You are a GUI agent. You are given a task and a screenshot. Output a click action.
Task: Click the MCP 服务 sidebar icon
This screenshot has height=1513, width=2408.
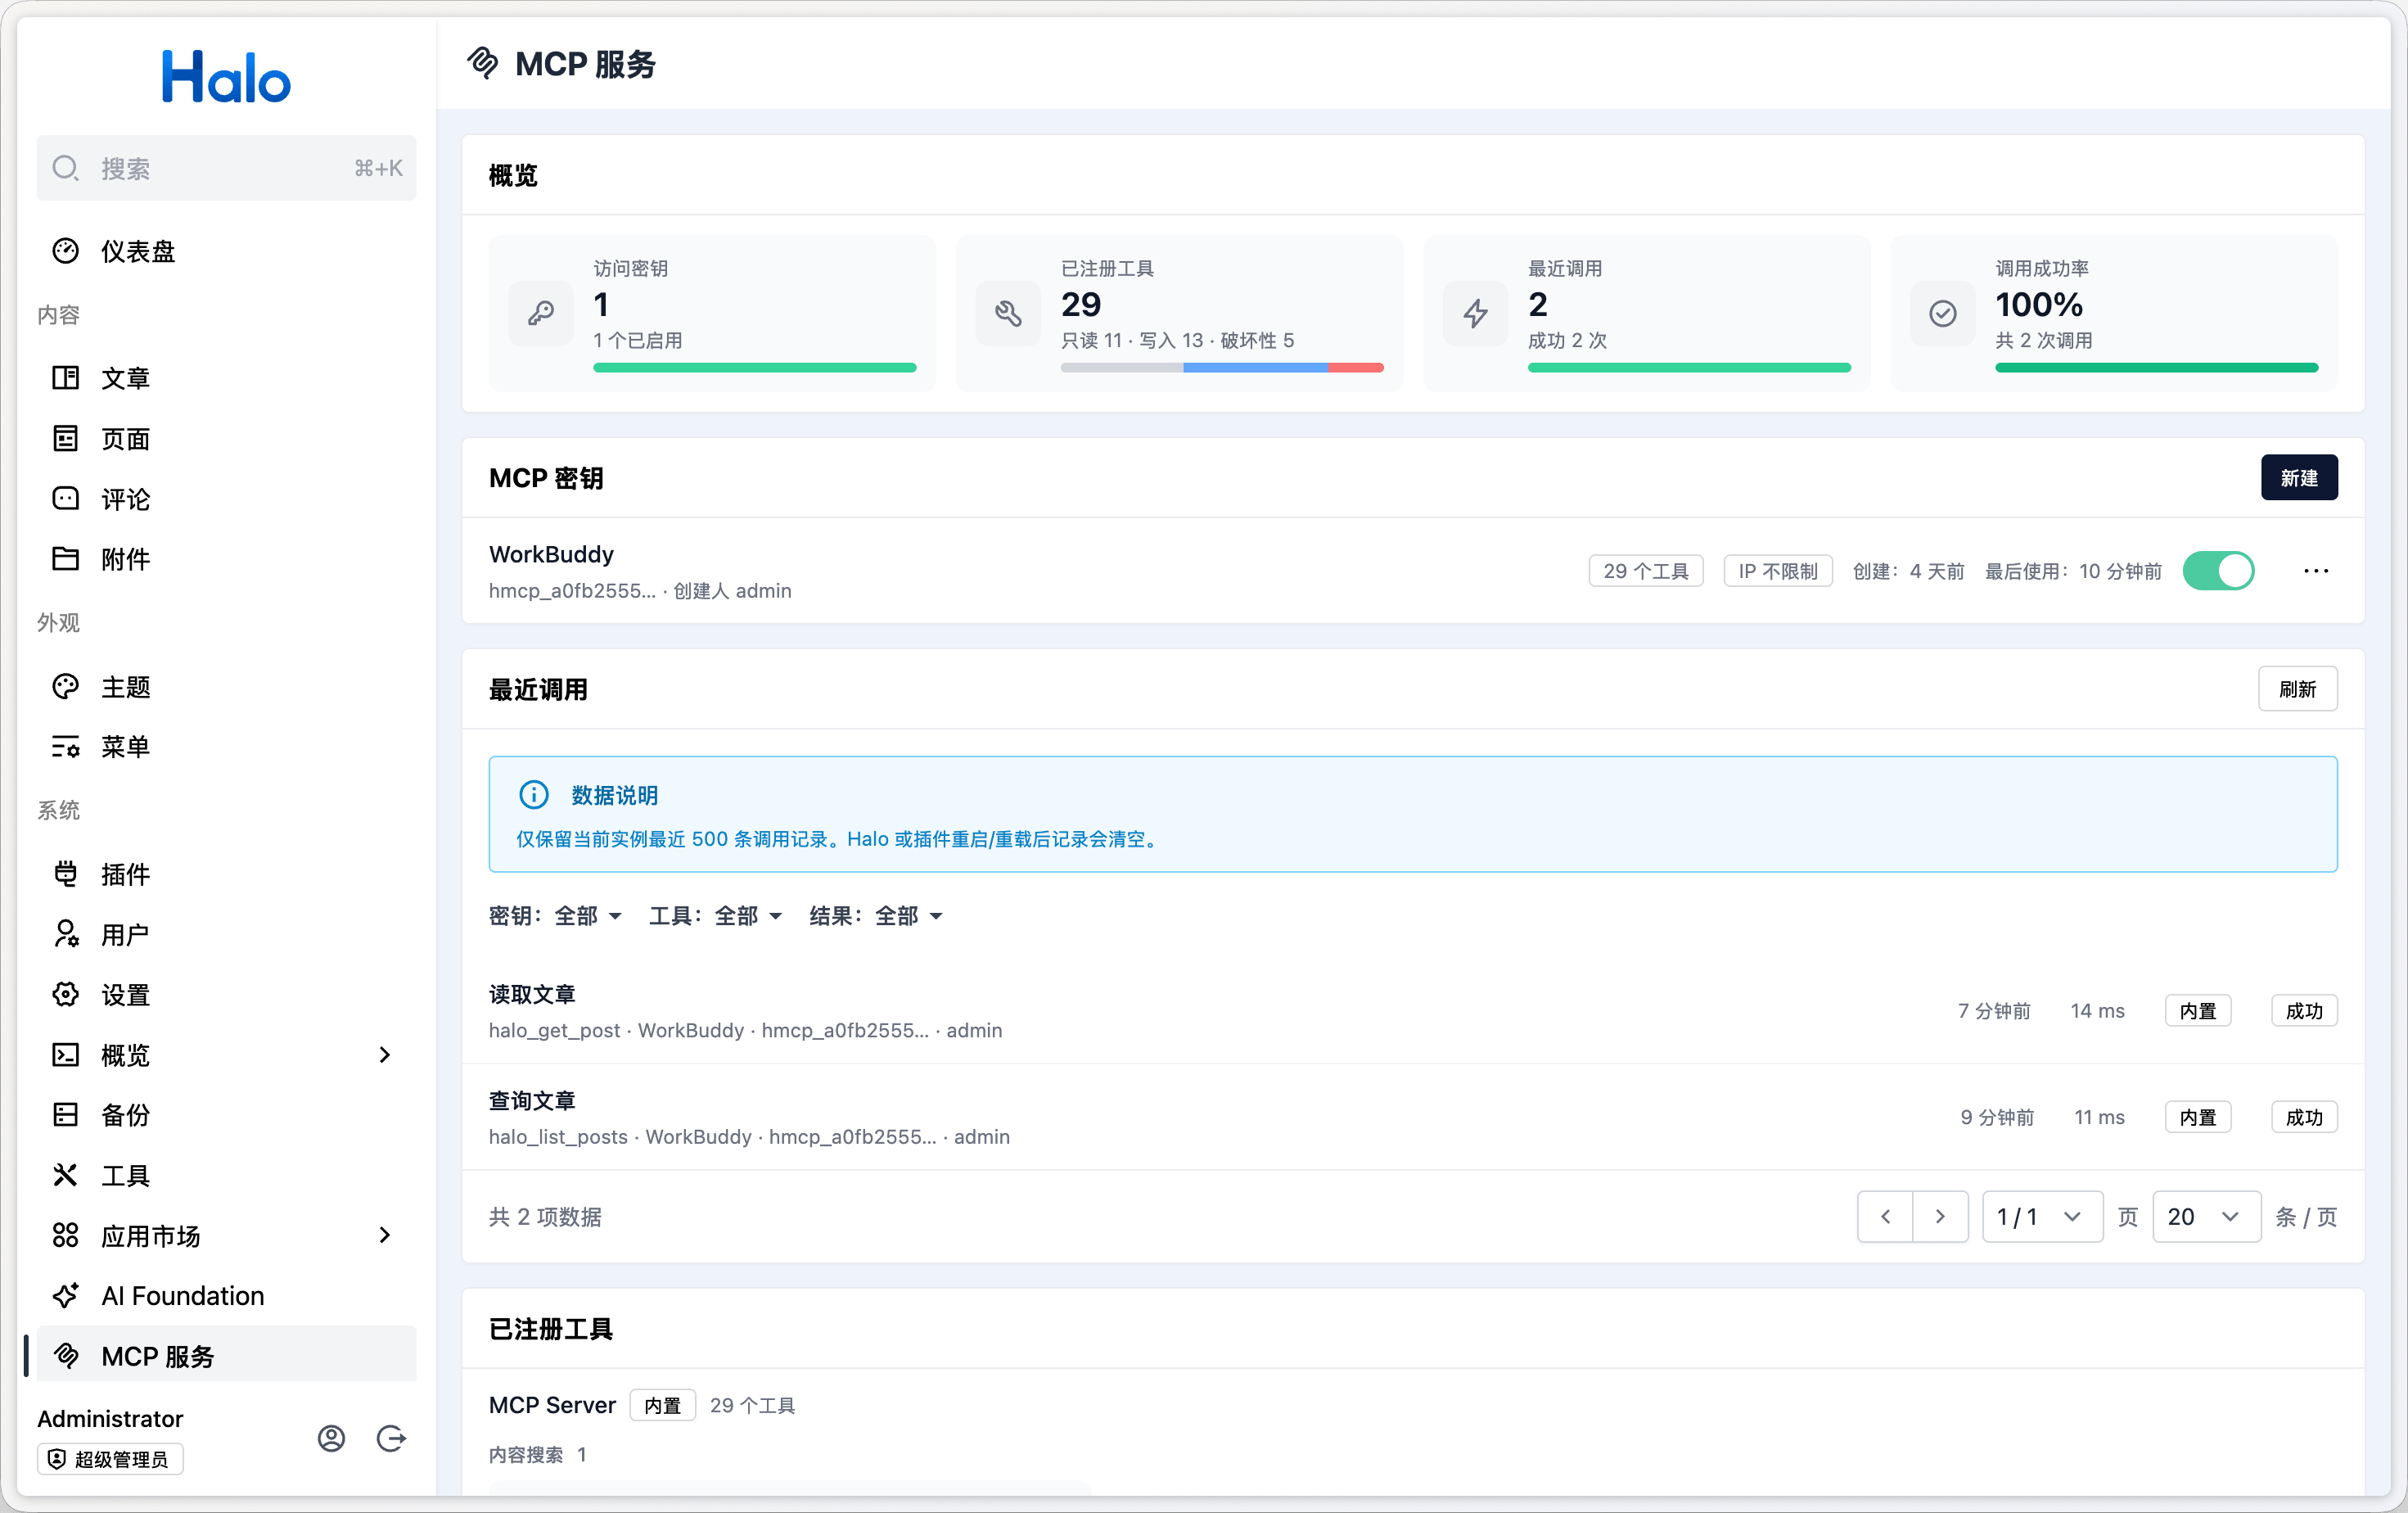point(66,1355)
